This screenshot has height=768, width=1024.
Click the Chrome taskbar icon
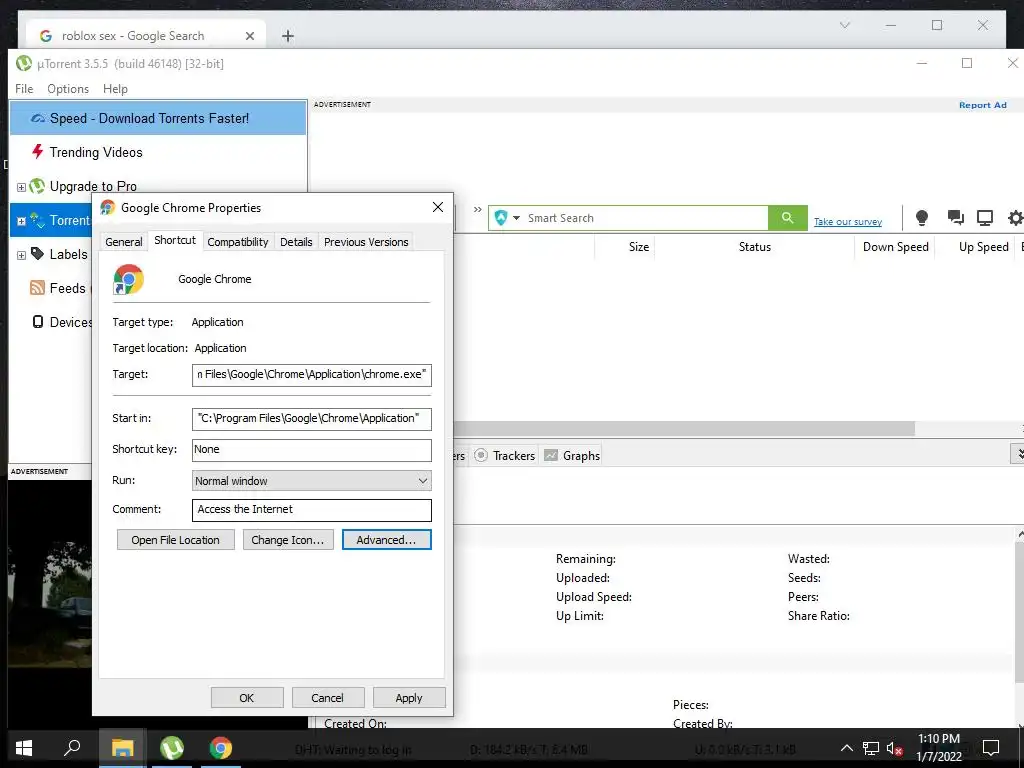(x=221, y=748)
